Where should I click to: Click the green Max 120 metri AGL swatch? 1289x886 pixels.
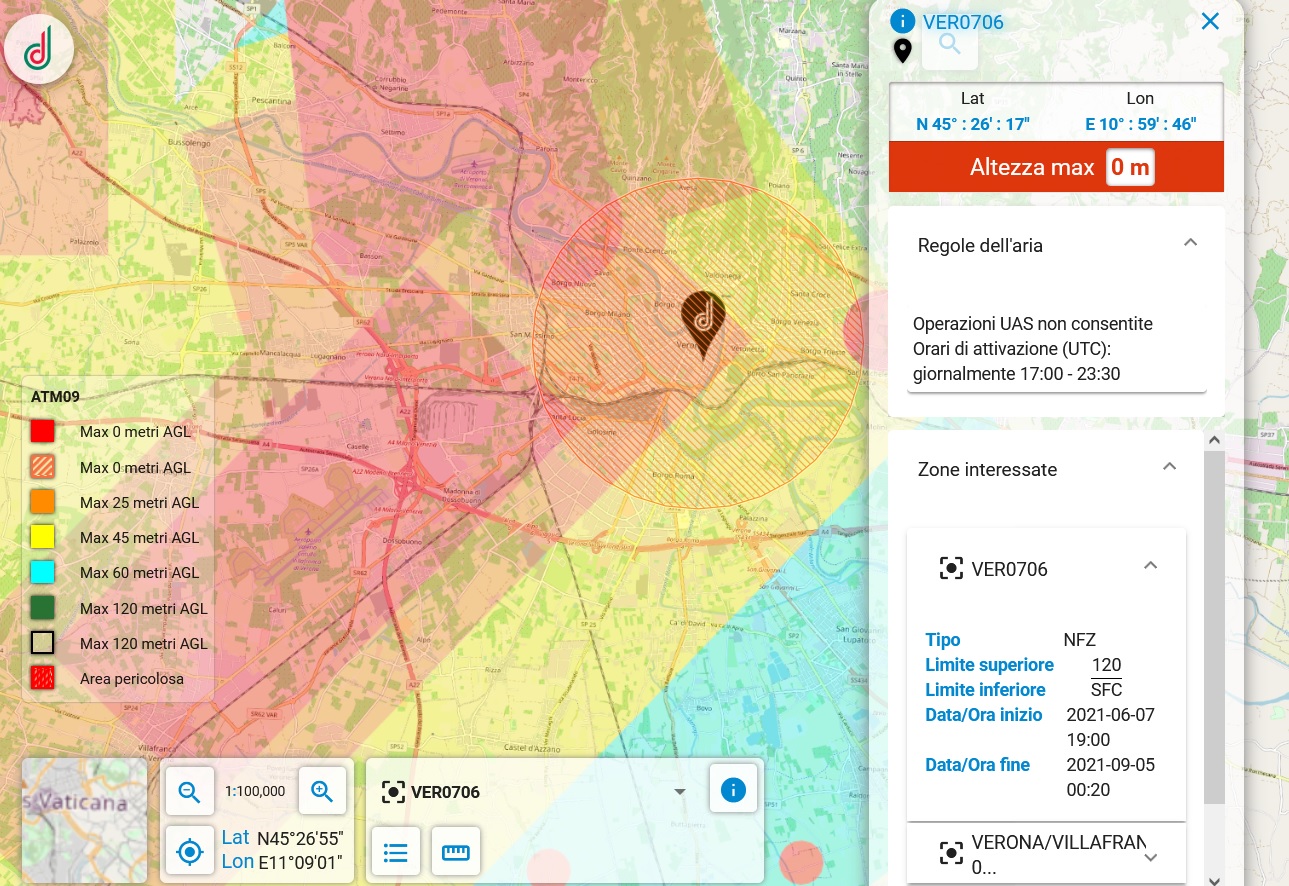[42, 607]
